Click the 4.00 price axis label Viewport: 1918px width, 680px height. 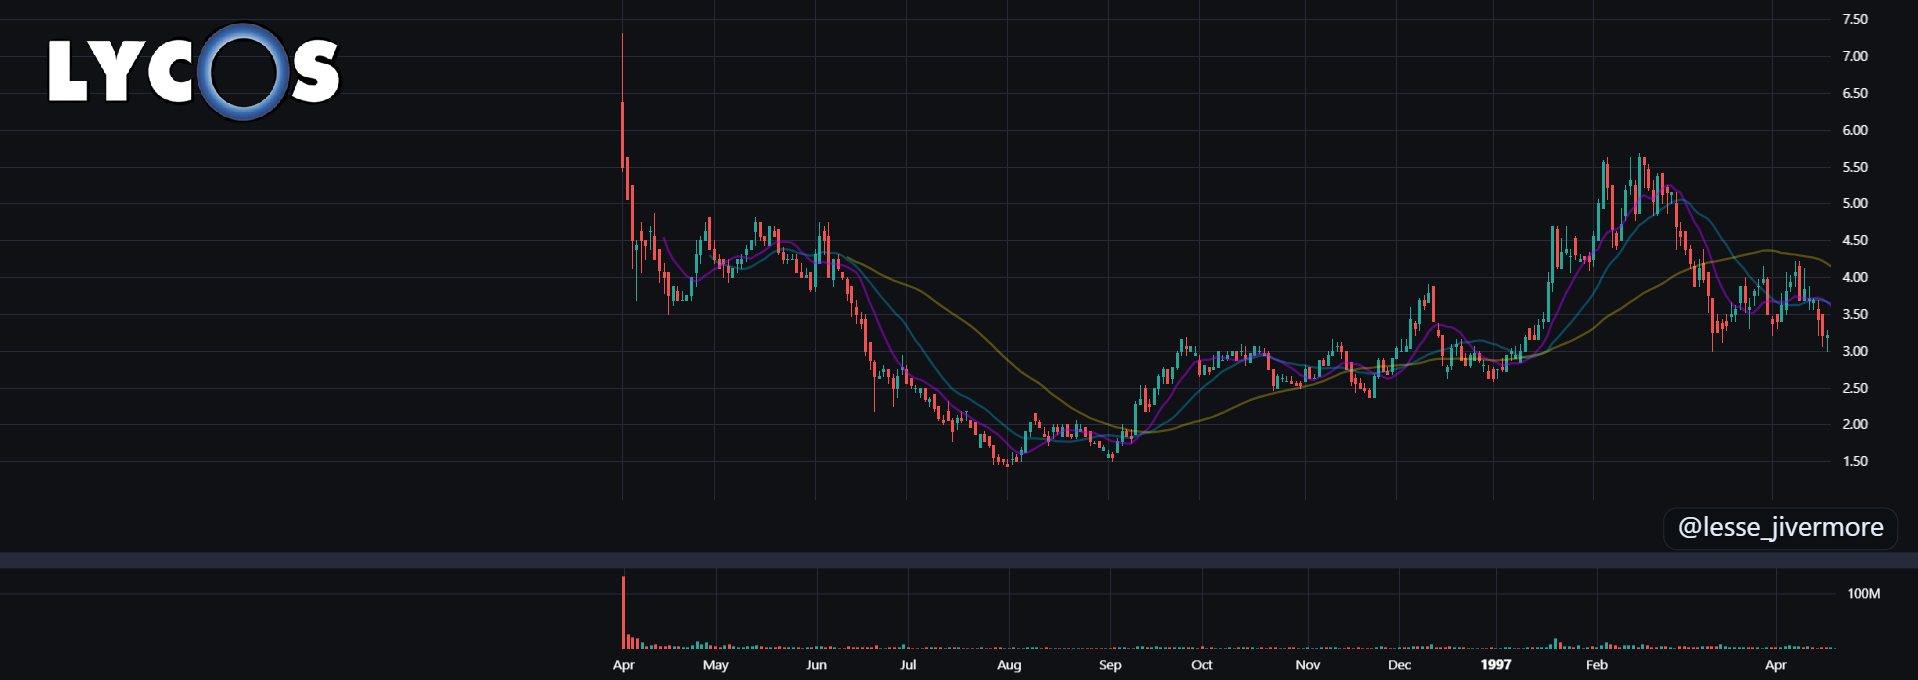pyautogui.click(x=1855, y=277)
